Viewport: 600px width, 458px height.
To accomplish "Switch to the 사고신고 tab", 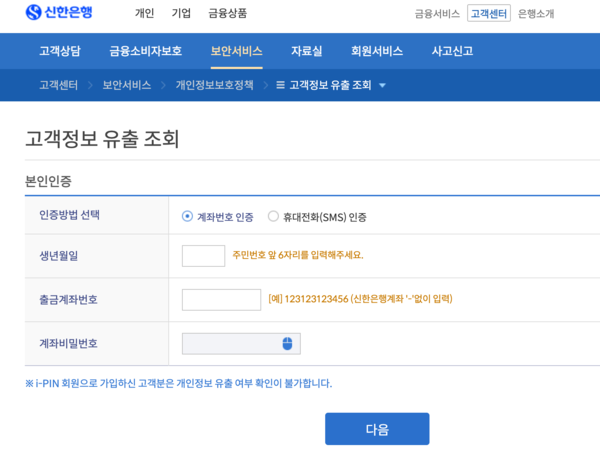I will 452,51.
